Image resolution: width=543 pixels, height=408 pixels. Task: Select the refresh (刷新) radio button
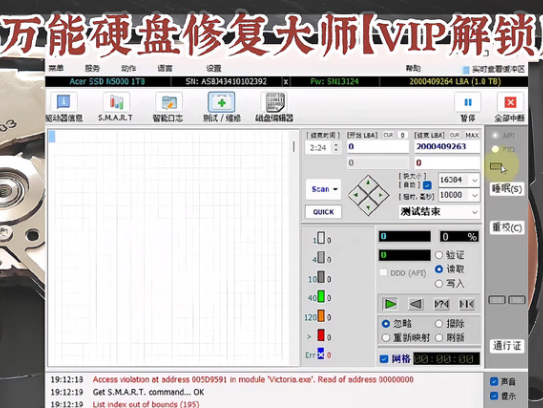[439, 337]
